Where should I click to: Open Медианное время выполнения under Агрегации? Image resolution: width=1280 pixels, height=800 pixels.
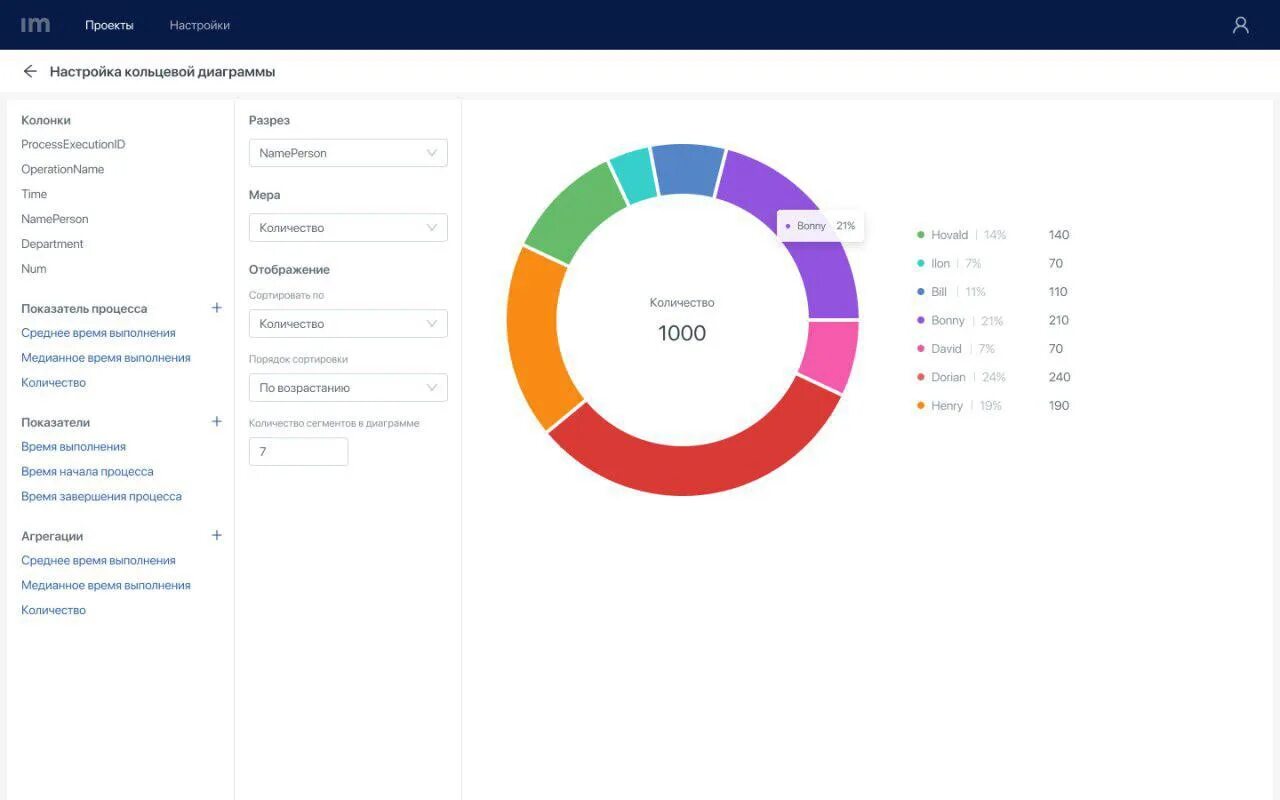click(x=106, y=586)
